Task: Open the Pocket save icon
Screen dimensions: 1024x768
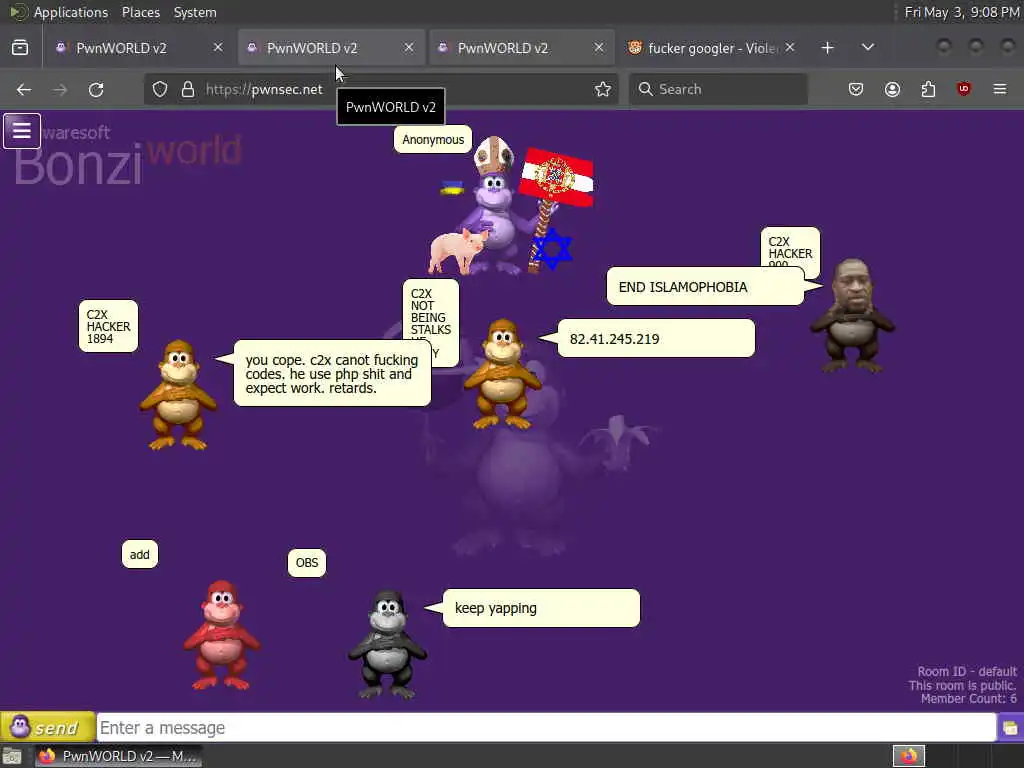Action: (856, 89)
